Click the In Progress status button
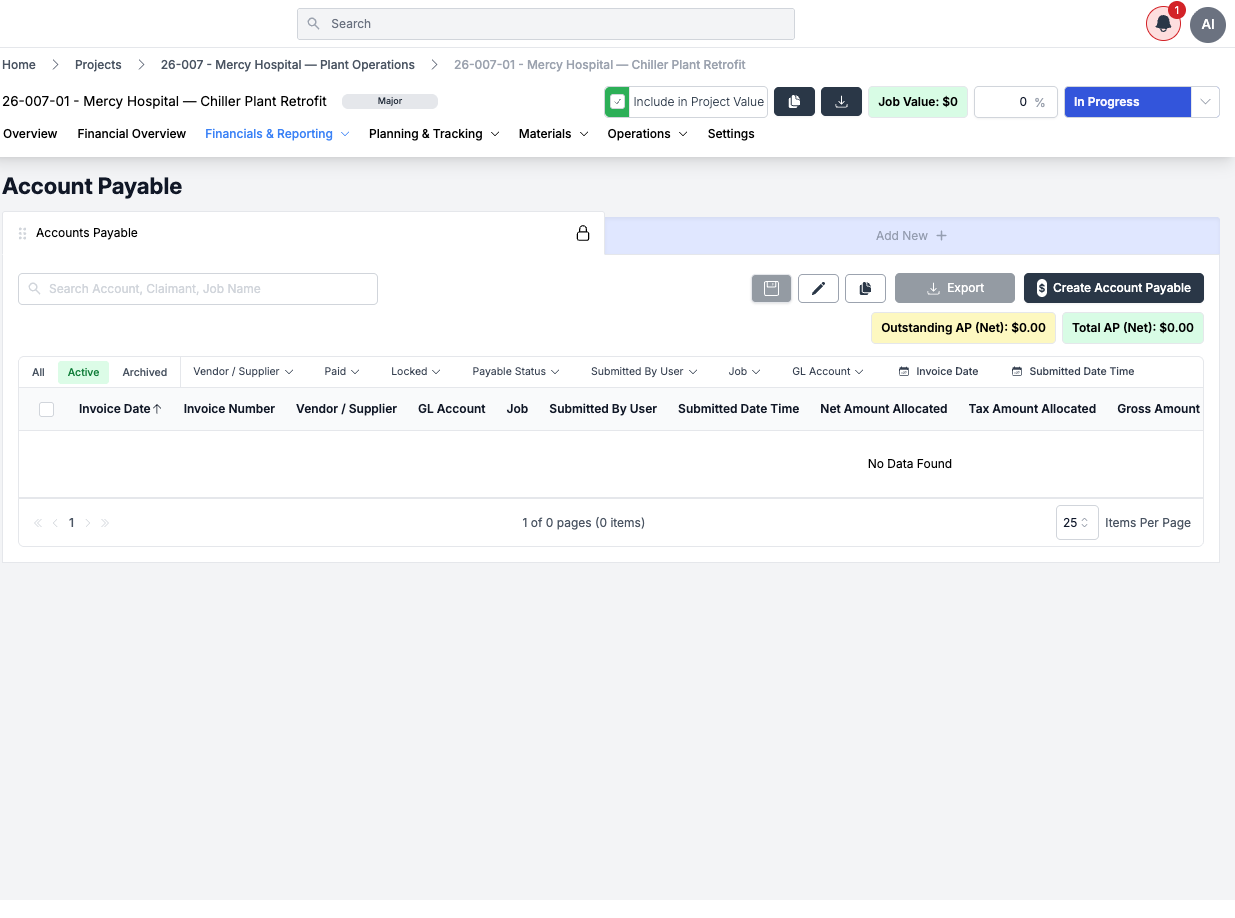This screenshot has width=1235, height=918. pyautogui.click(x=1128, y=102)
